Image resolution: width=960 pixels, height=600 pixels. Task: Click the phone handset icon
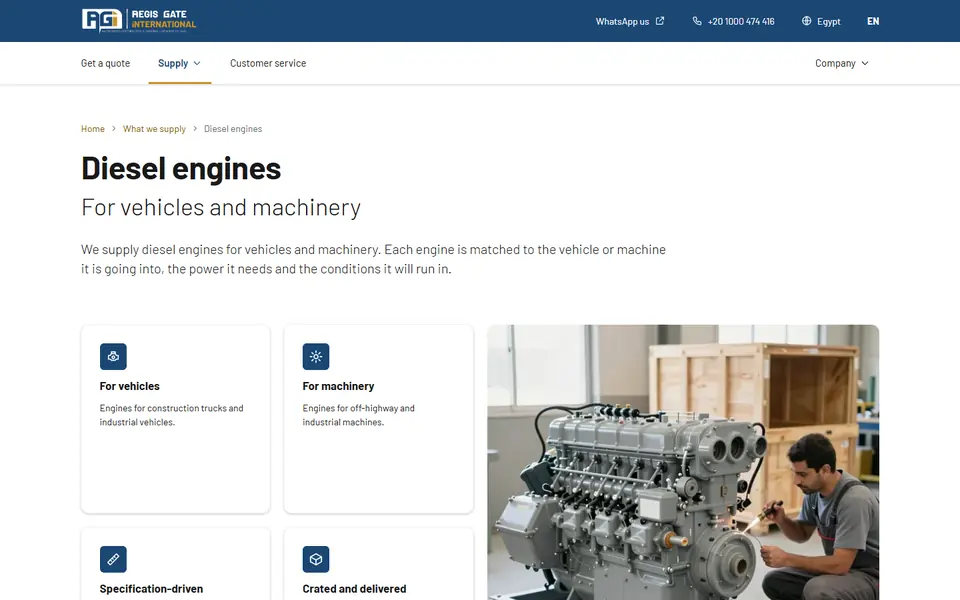(697, 21)
